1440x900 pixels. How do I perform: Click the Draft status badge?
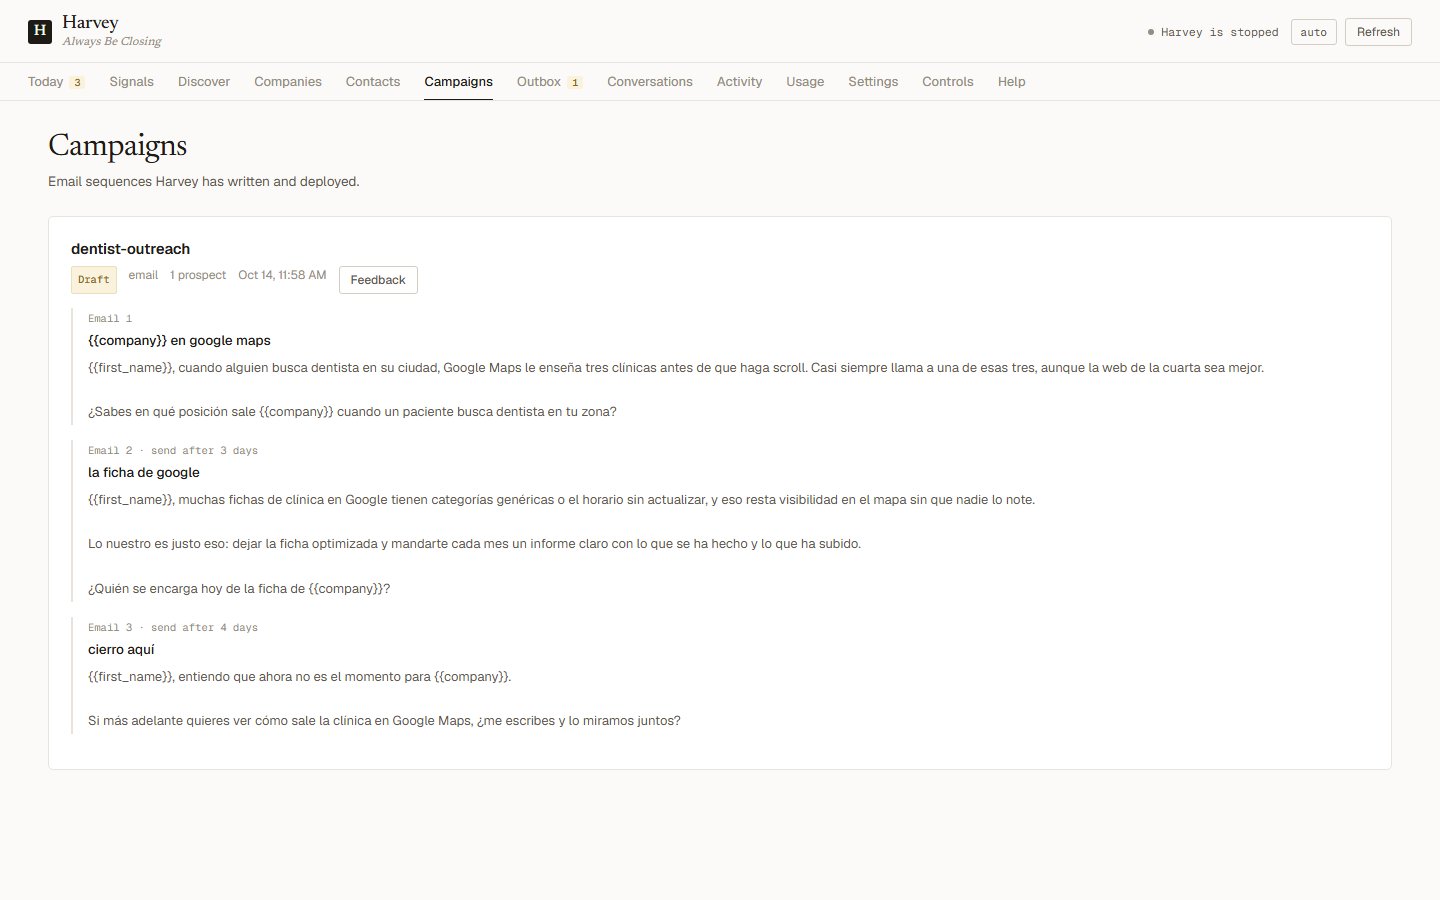coord(94,280)
